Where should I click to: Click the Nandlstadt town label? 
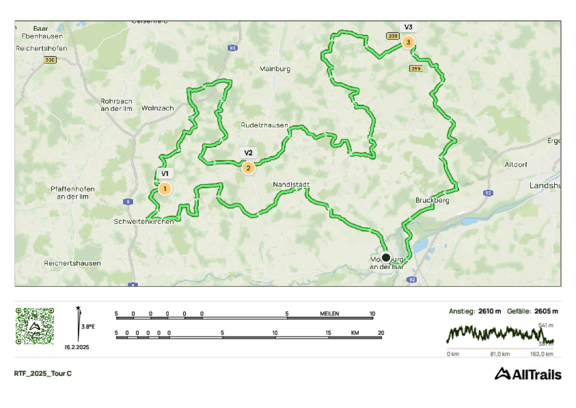(291, 184)
